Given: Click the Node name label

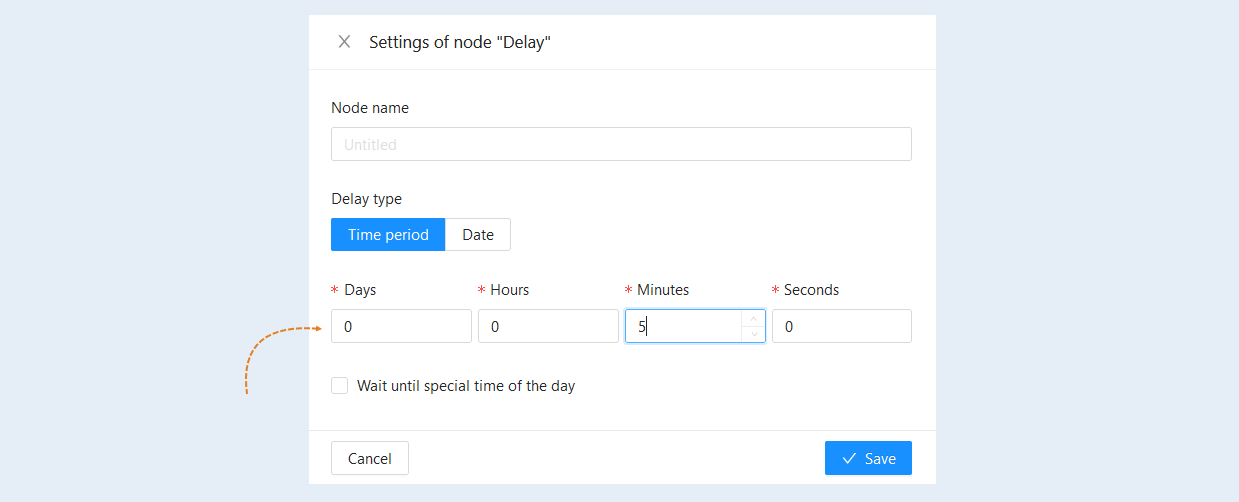Looking at the screenshot, I should [370, 108].
